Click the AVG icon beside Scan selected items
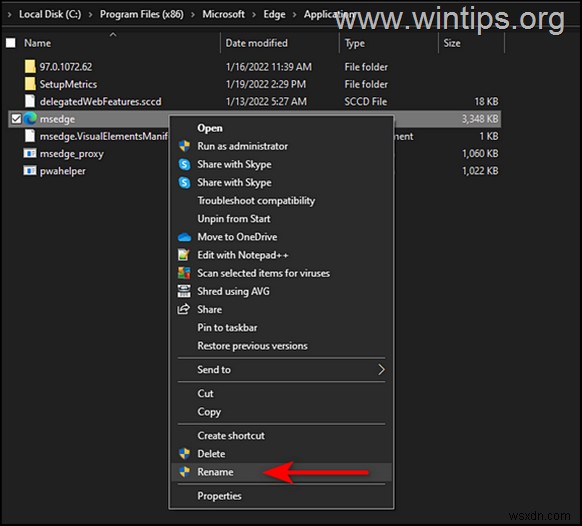 (184, 273)
